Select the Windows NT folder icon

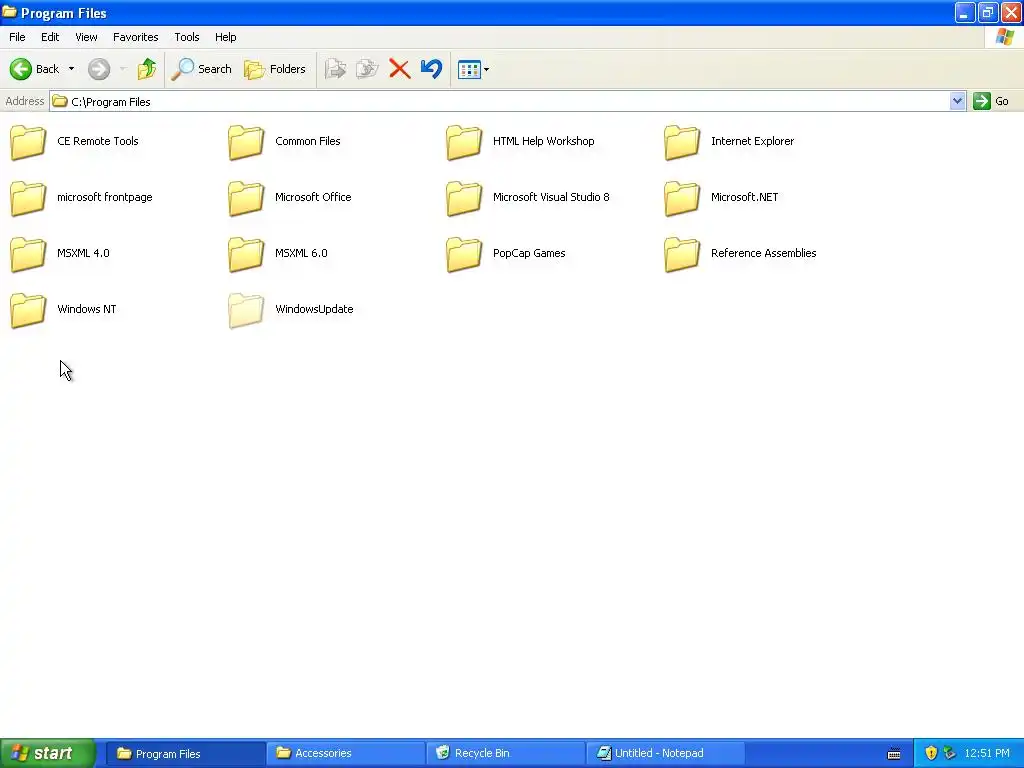click(x=28, y=310)
